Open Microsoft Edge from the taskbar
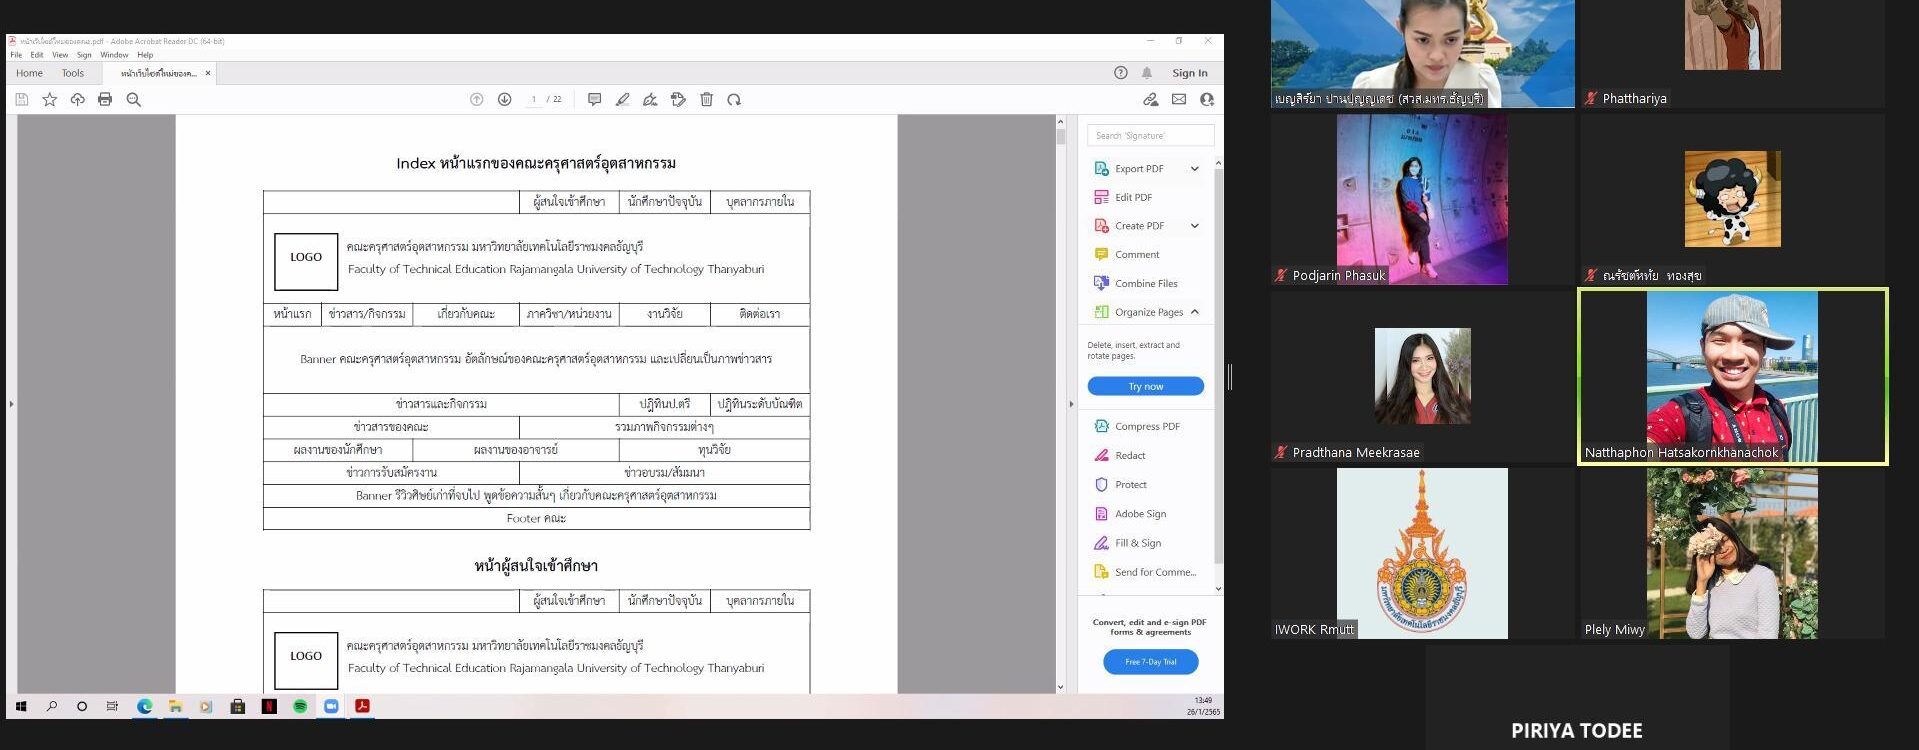Image resolution: width=1919 pixels, height=750 pixels. (144, 706)
